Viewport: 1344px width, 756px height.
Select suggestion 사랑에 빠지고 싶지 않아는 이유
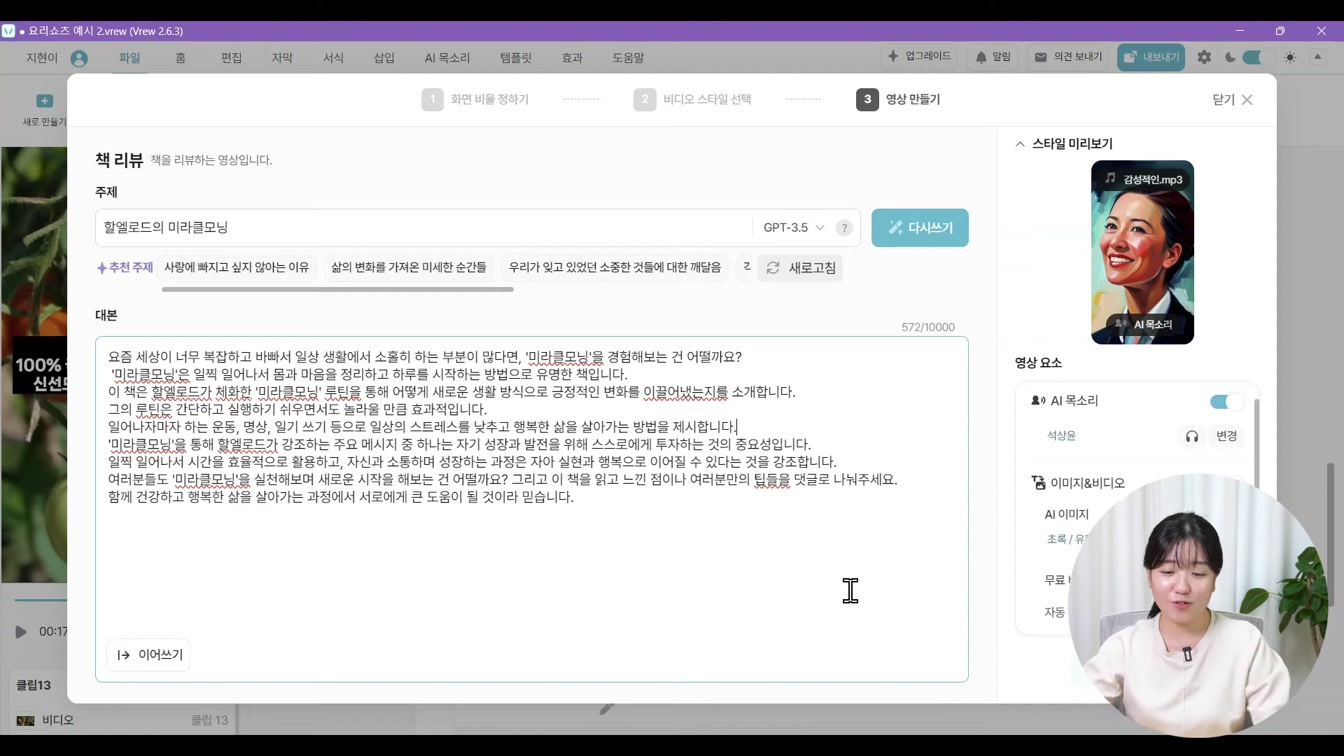click(x=237, y=268)
